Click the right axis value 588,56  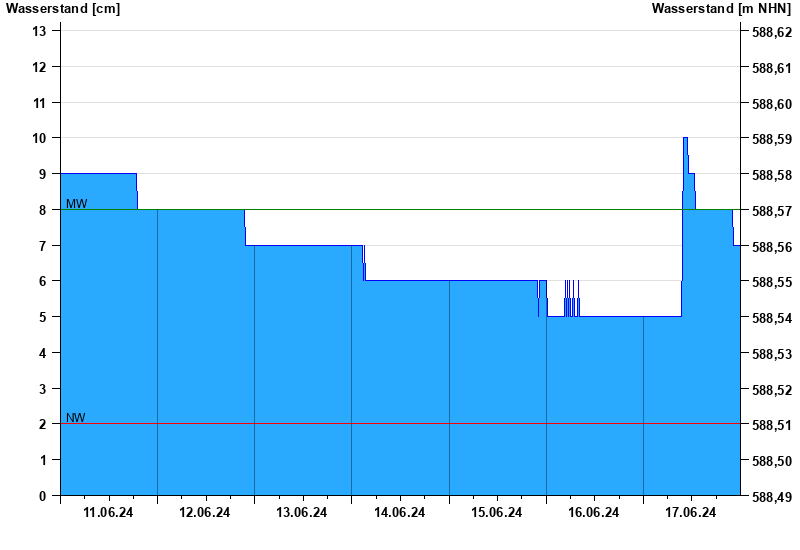point(772,246)
